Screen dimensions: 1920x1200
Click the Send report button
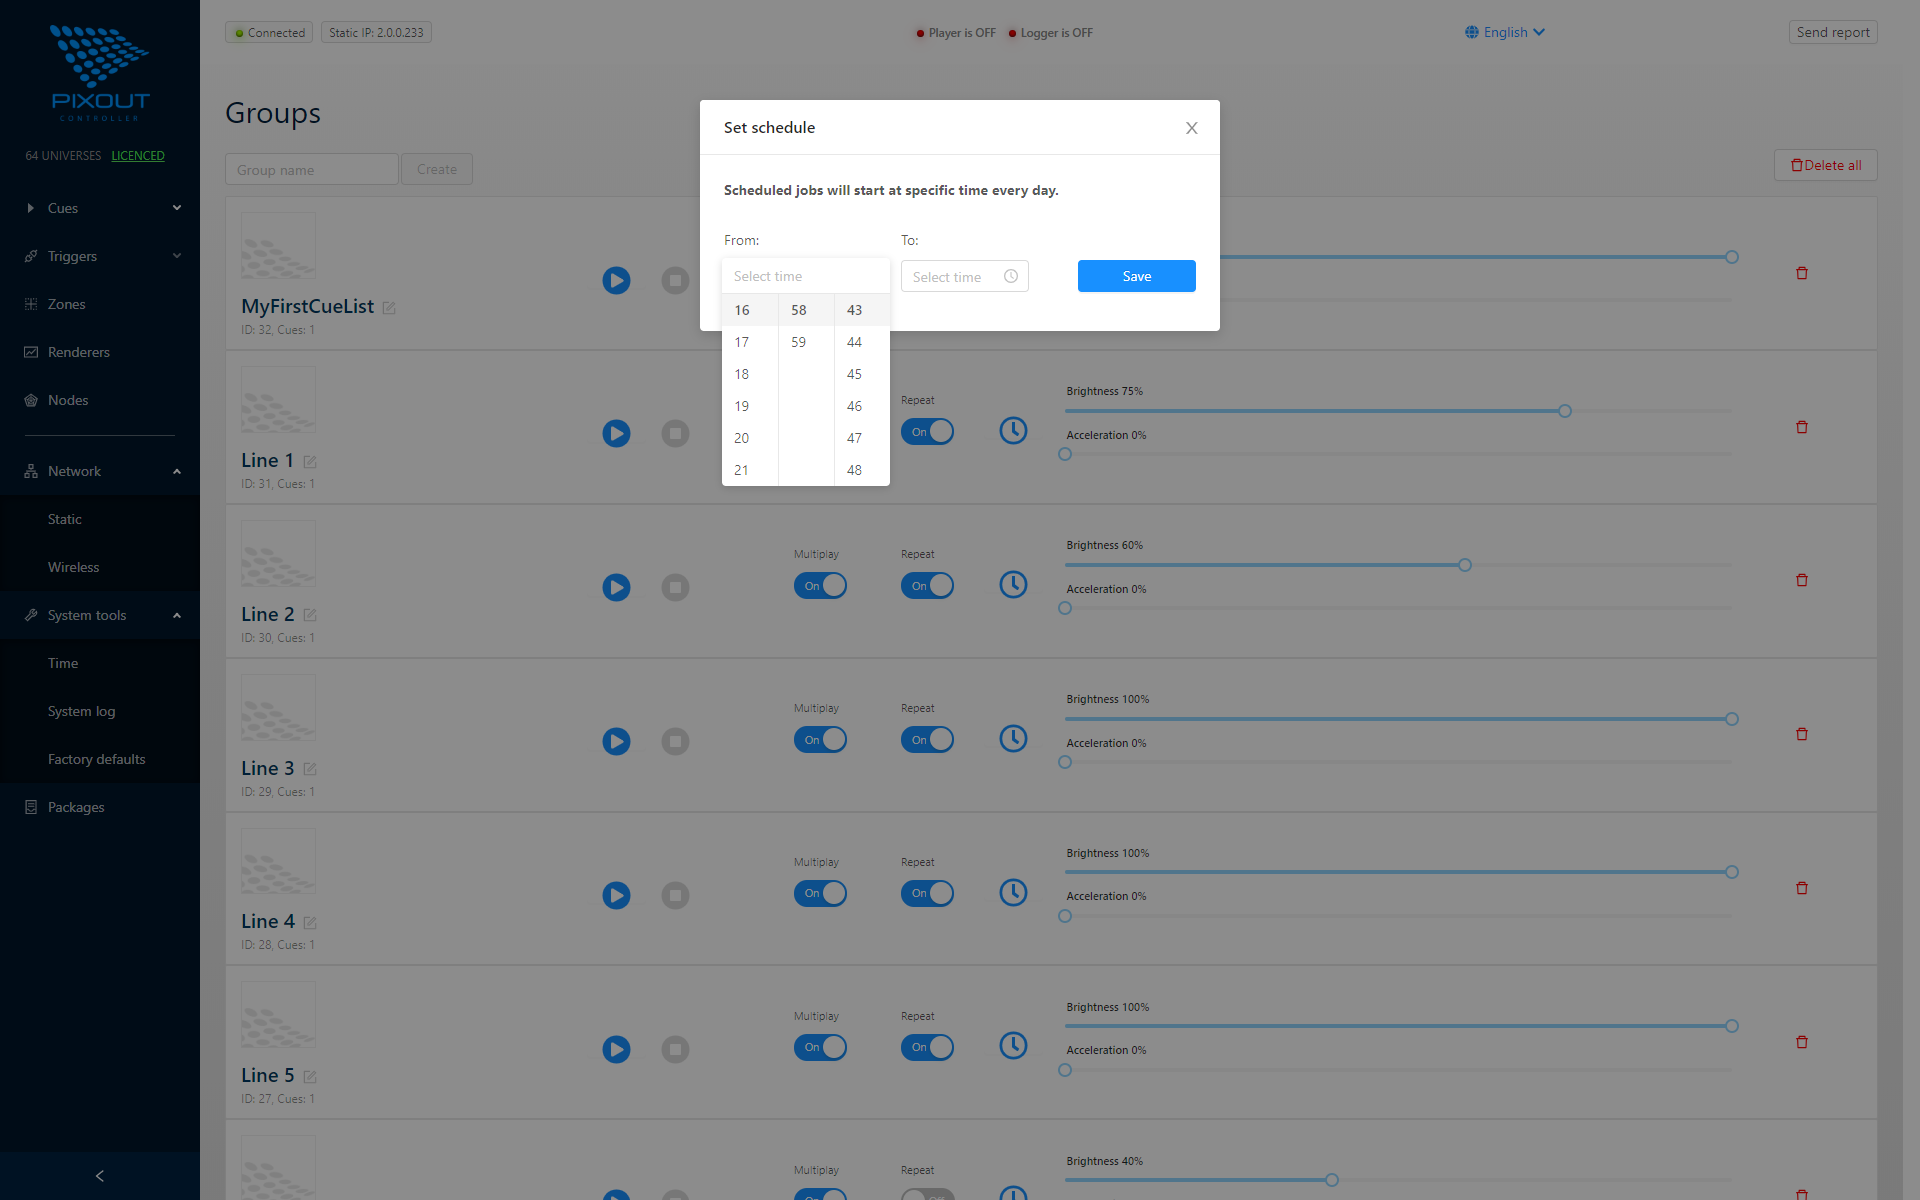click(x=1832, y=31)
